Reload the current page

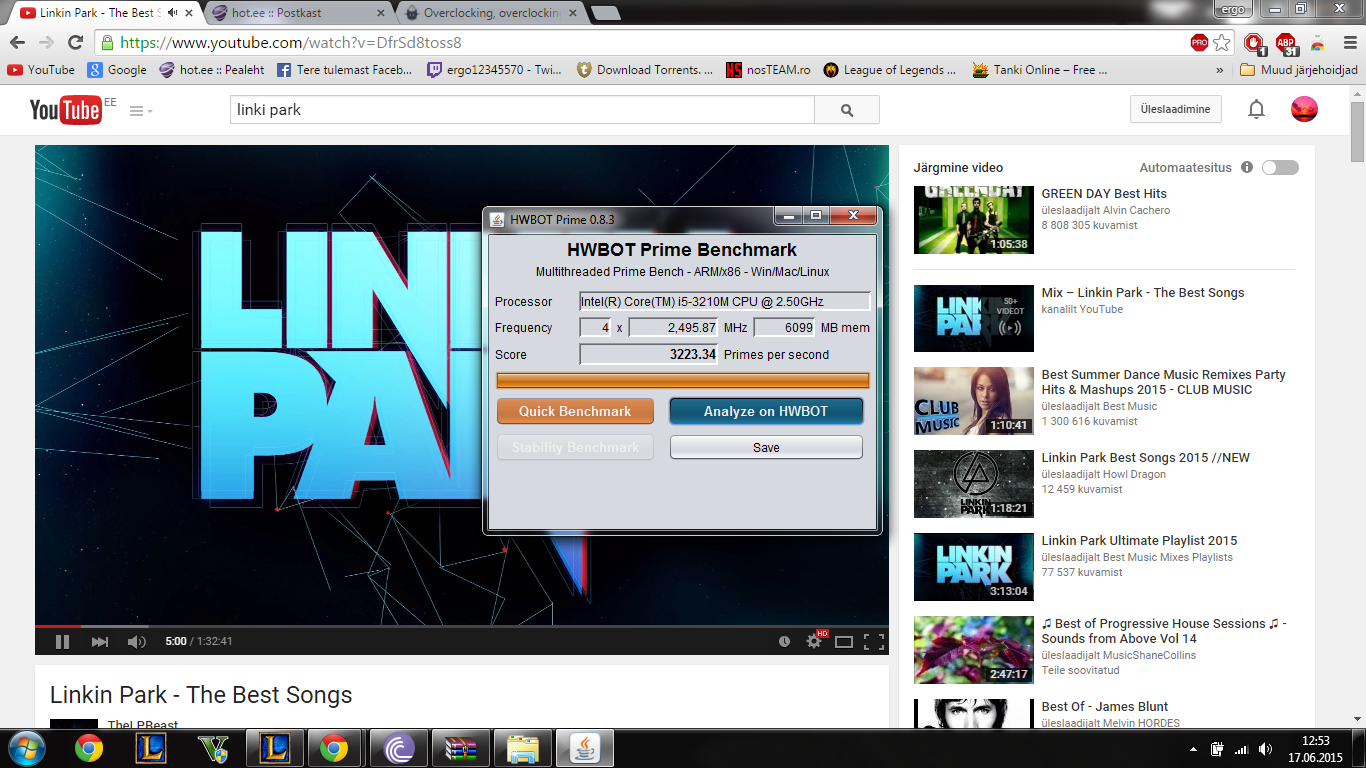(75, 43)
